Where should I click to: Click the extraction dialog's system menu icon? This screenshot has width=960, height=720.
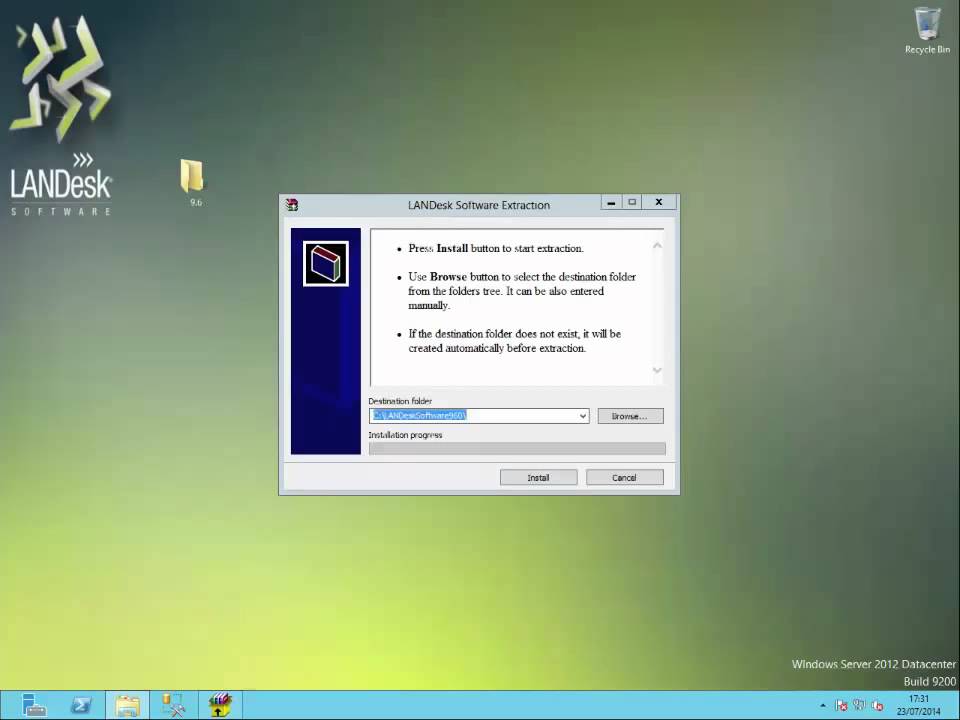point(291,204)
